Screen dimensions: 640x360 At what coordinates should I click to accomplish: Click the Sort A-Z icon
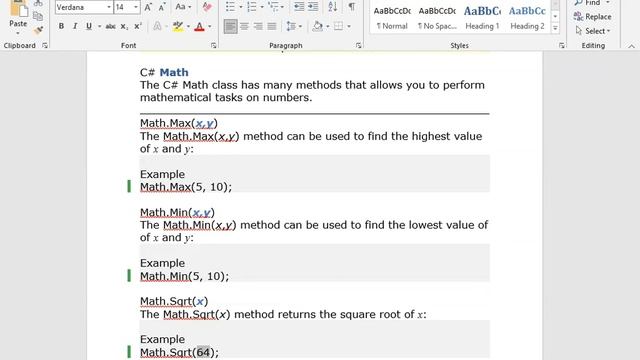pyautogui.click(x=333, y=7)
